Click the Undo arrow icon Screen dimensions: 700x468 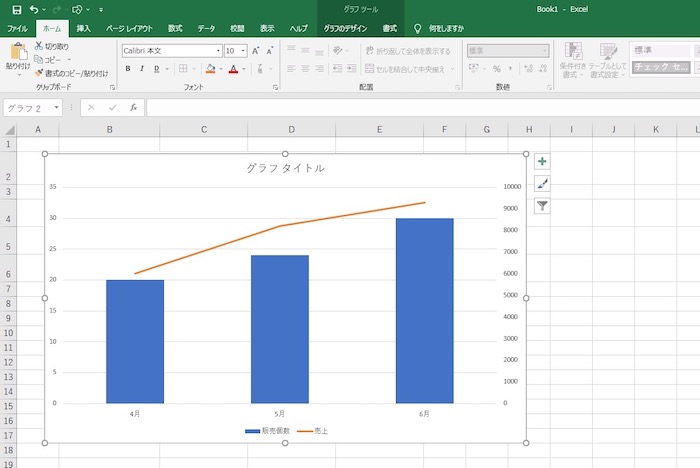click(36, 9)
